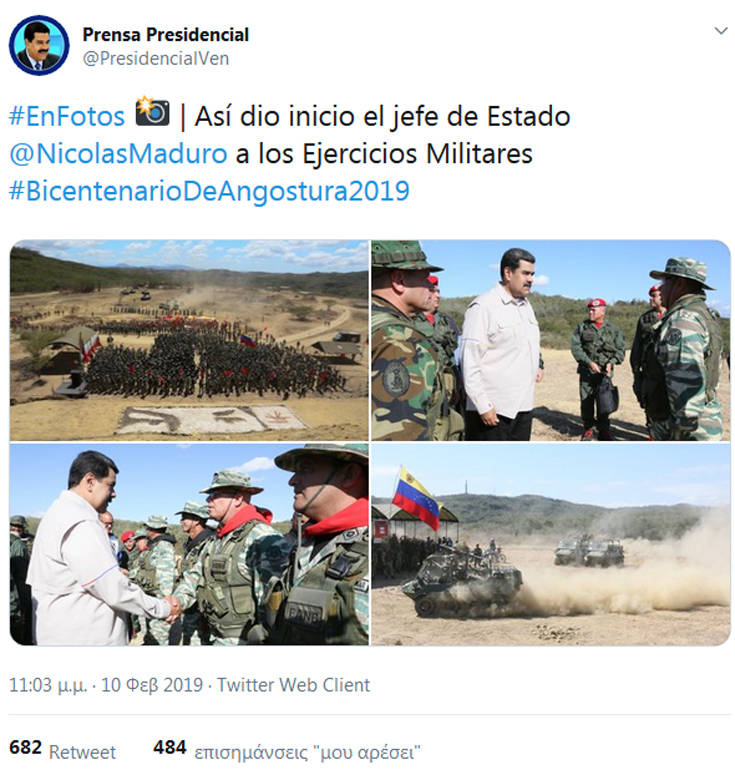
Task: Show the 484 likes list
Action: pyautogui.click(x=287, y=749)
